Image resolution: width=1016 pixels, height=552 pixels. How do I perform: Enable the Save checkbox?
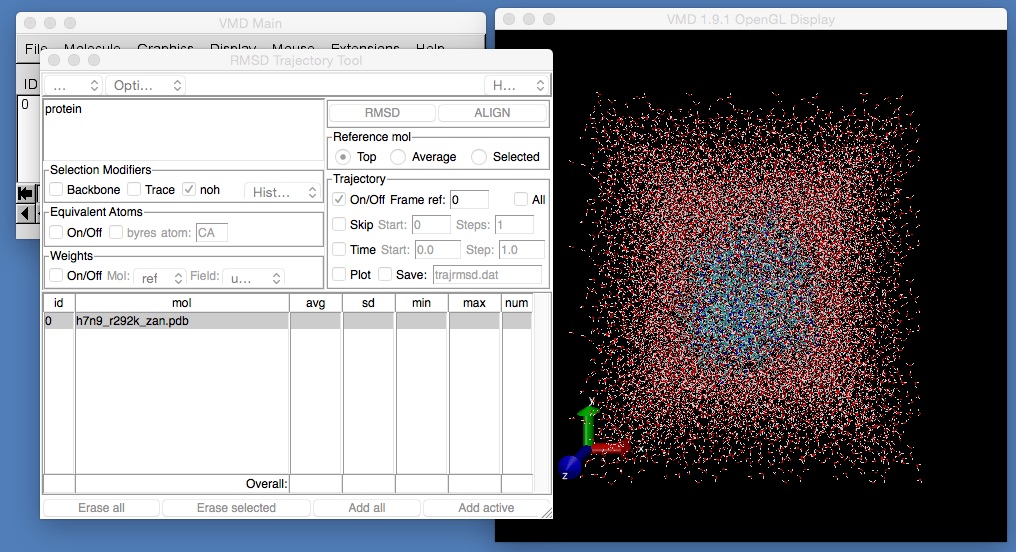[385, 274]
